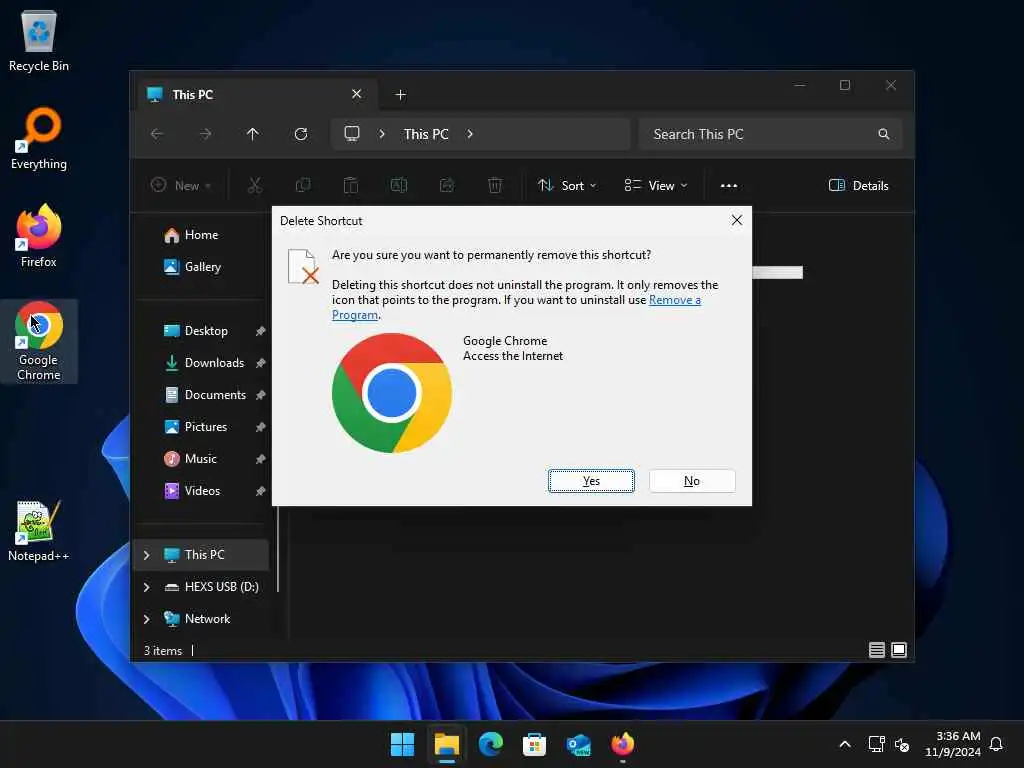Switch to details list view icon
The image size is (1024, 768).
point(876,650)
